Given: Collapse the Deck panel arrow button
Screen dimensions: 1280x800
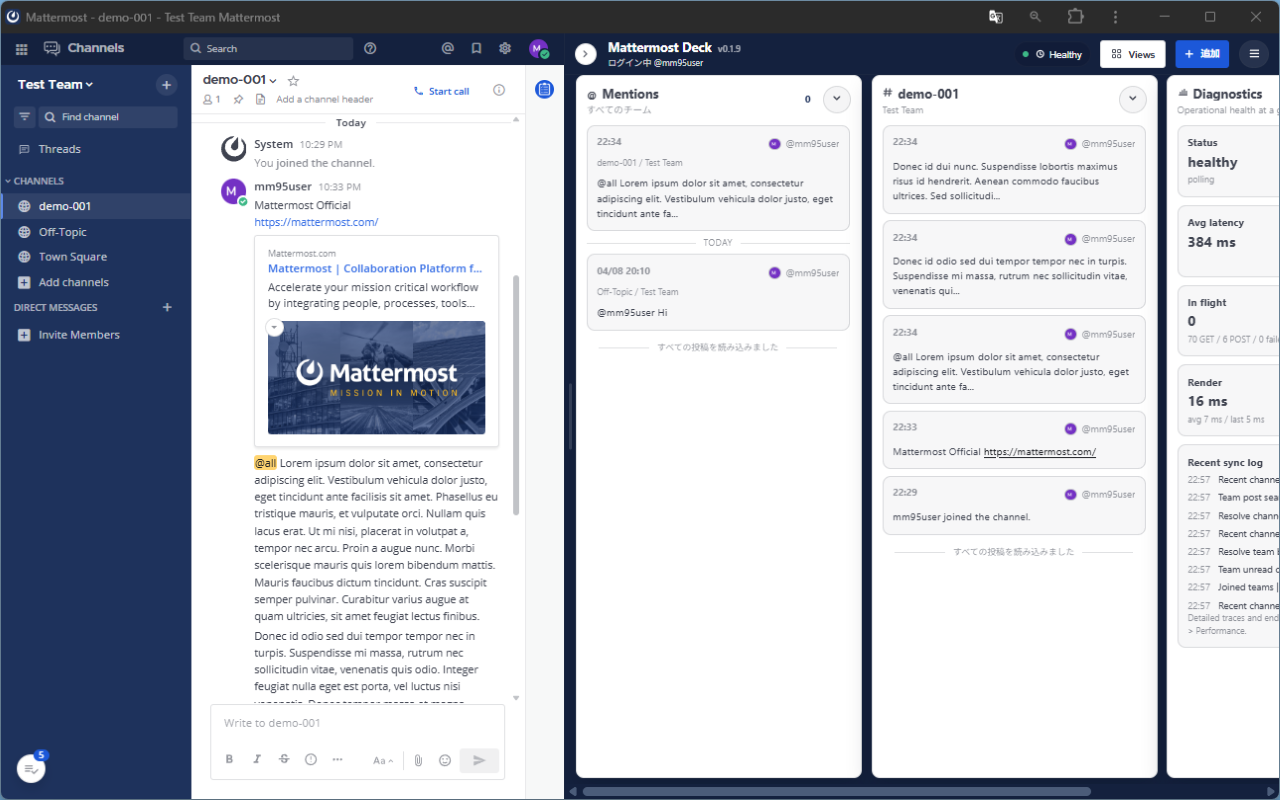Looking at the screenshot, I should tap(586, 54).
